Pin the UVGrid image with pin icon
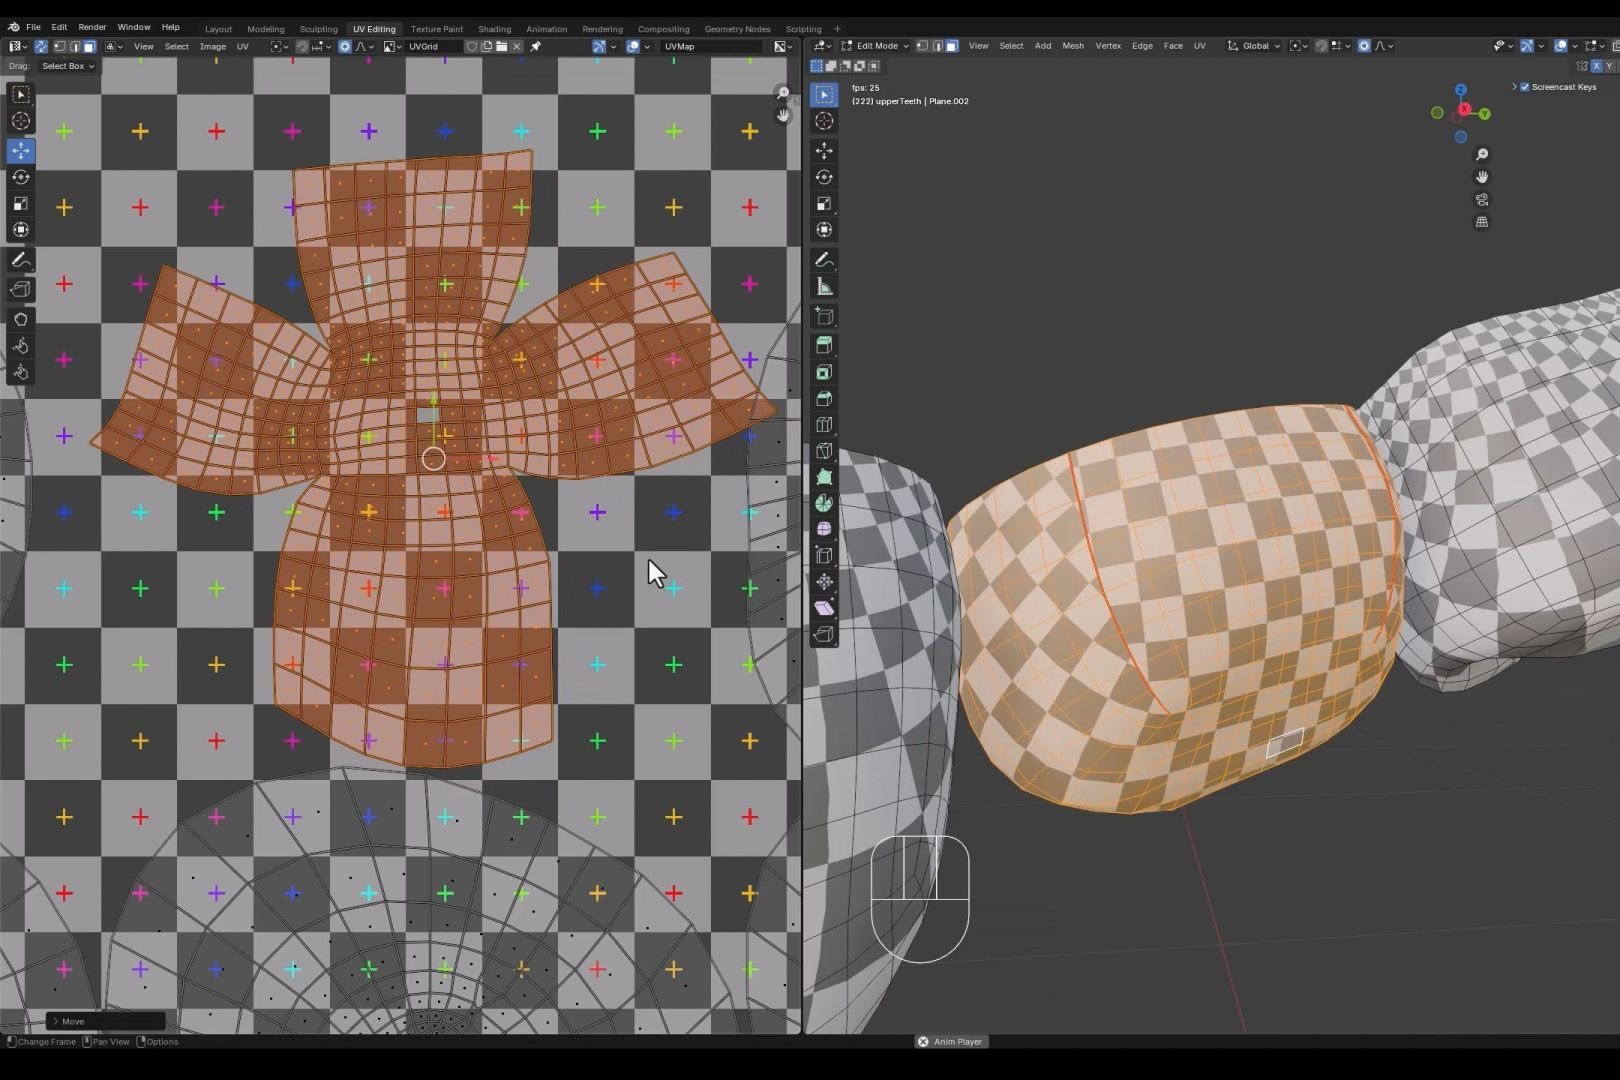 (536, 46)
